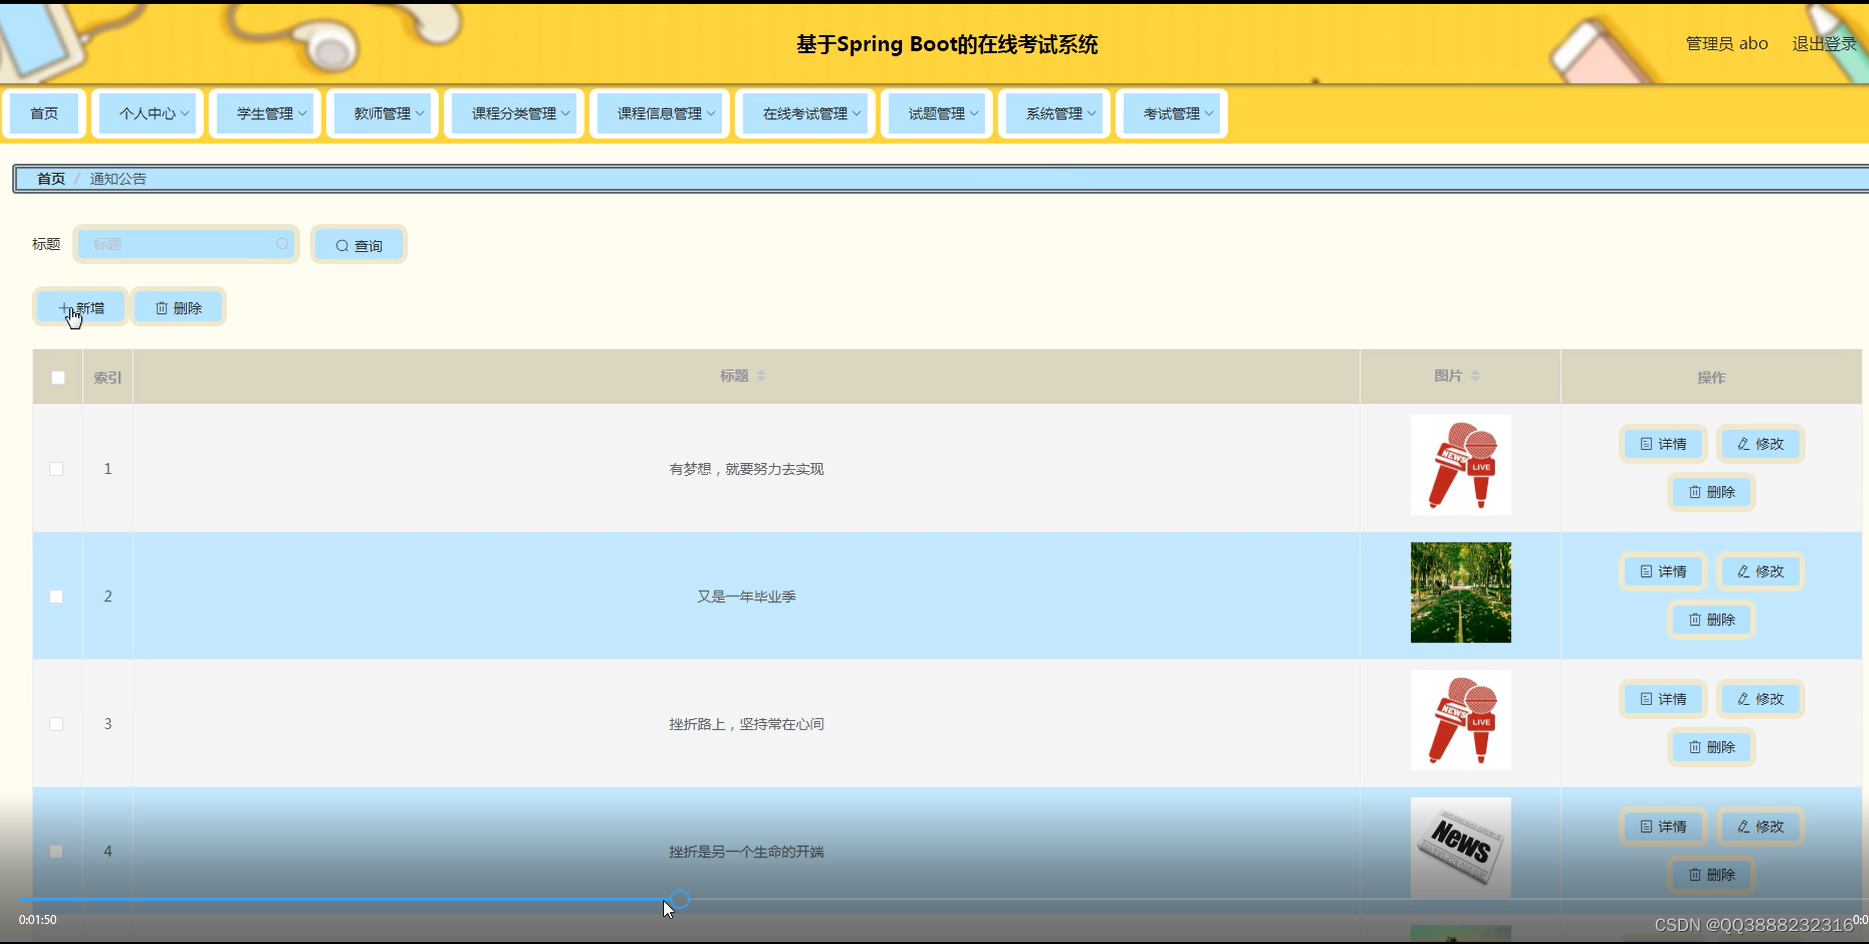Open the microphone thumbnail in row 3

click(1461, 720)
